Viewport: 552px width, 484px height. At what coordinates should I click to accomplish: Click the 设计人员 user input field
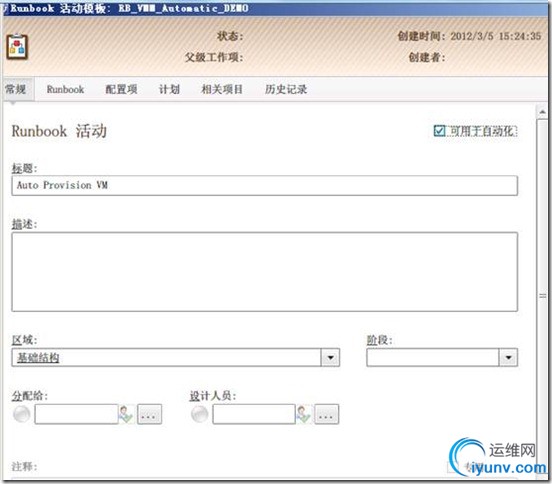(254, 414)
